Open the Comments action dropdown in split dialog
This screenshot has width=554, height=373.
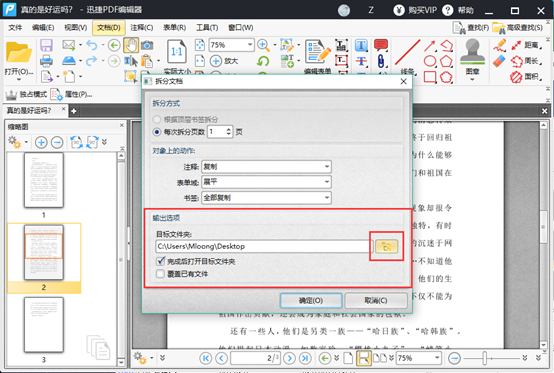266,166
